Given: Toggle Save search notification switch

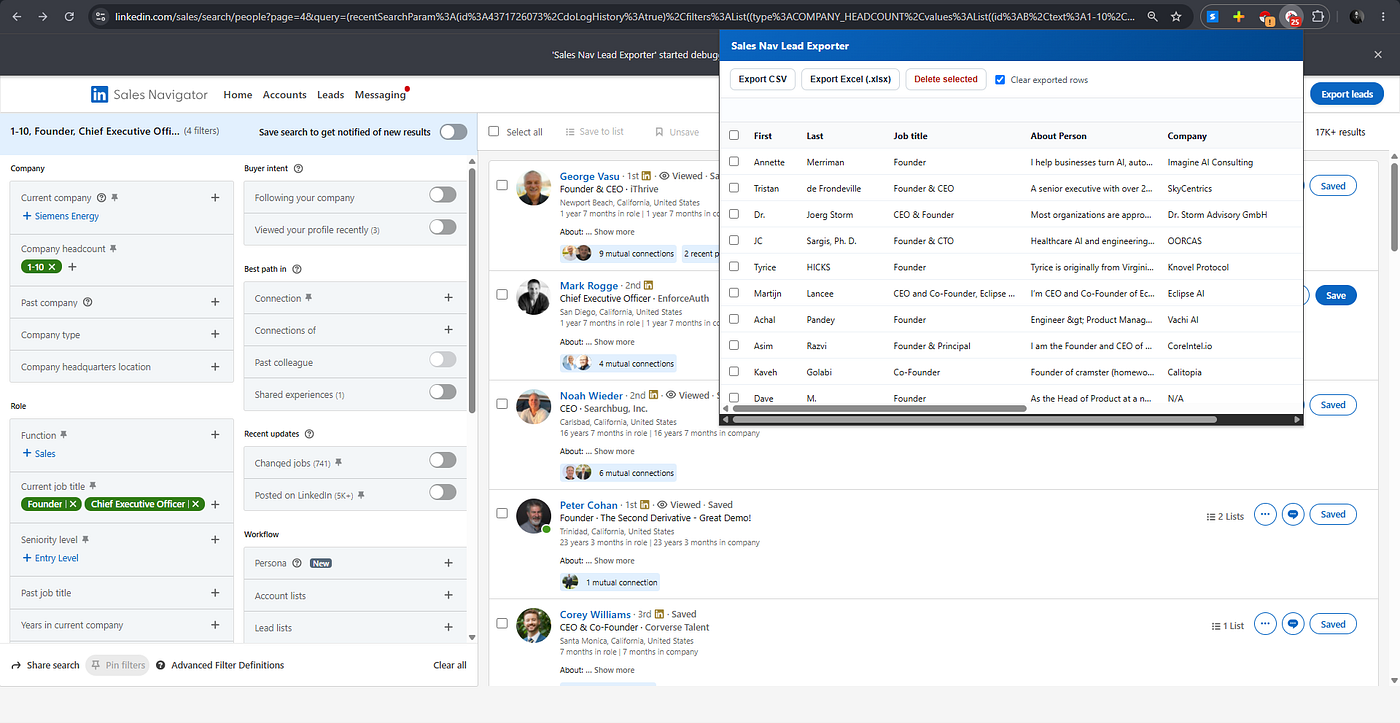Looking at the screenshot, I should pos(453,132).
